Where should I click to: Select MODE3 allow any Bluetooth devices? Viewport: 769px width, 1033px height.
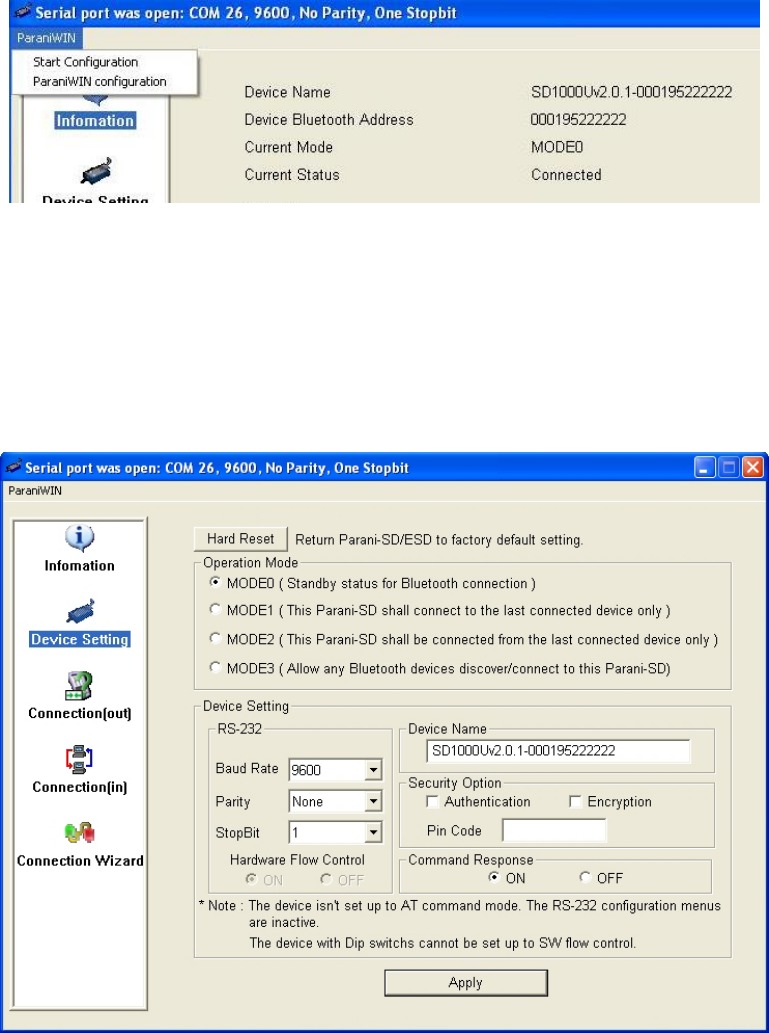[215, 667]
